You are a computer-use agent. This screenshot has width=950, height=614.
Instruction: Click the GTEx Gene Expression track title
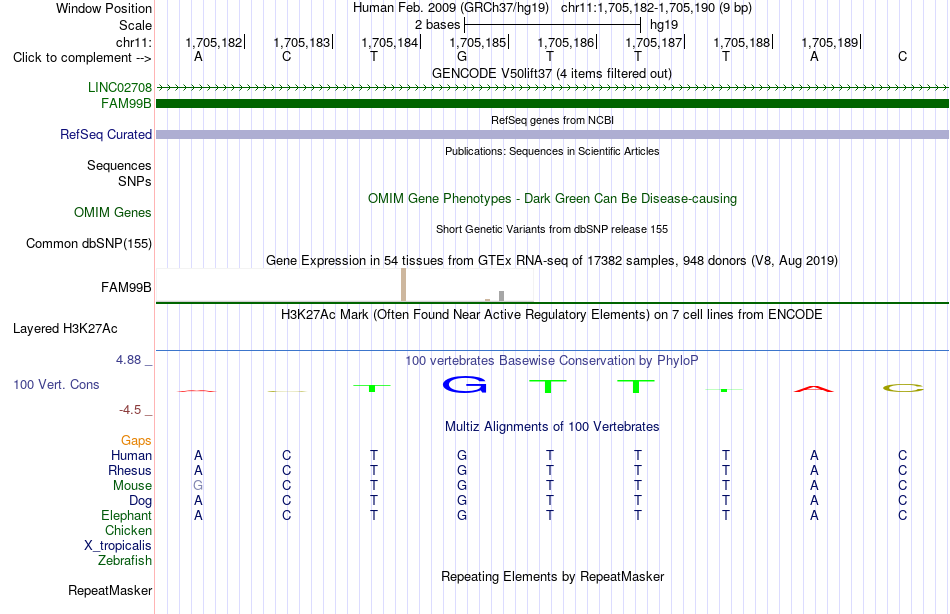552,261
